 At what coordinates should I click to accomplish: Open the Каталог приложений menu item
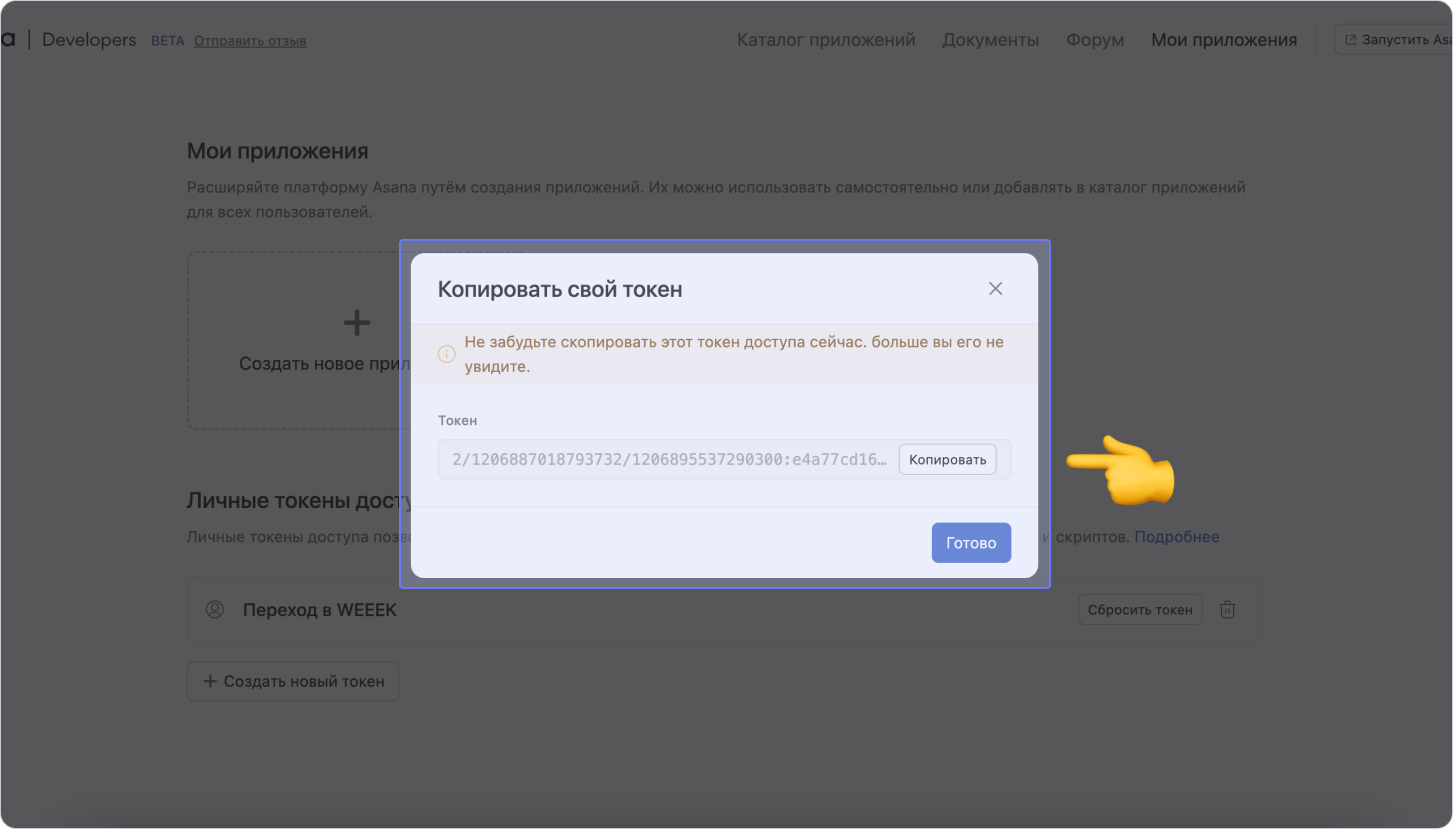point(826,40)
